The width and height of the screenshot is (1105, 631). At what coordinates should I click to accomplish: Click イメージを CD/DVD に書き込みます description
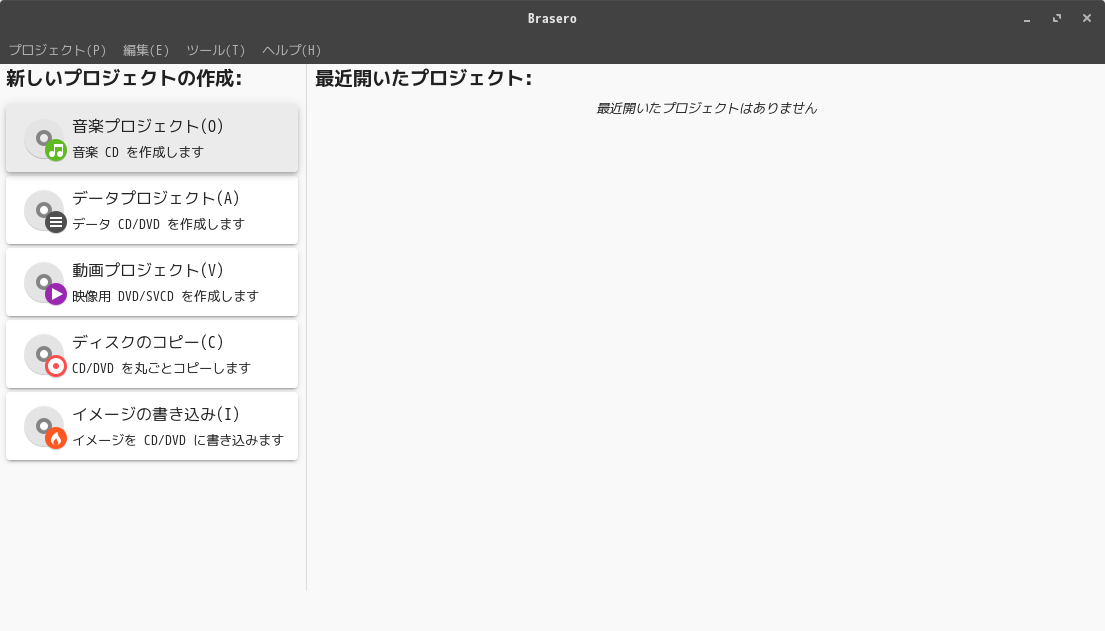click(x=178, y=440)
